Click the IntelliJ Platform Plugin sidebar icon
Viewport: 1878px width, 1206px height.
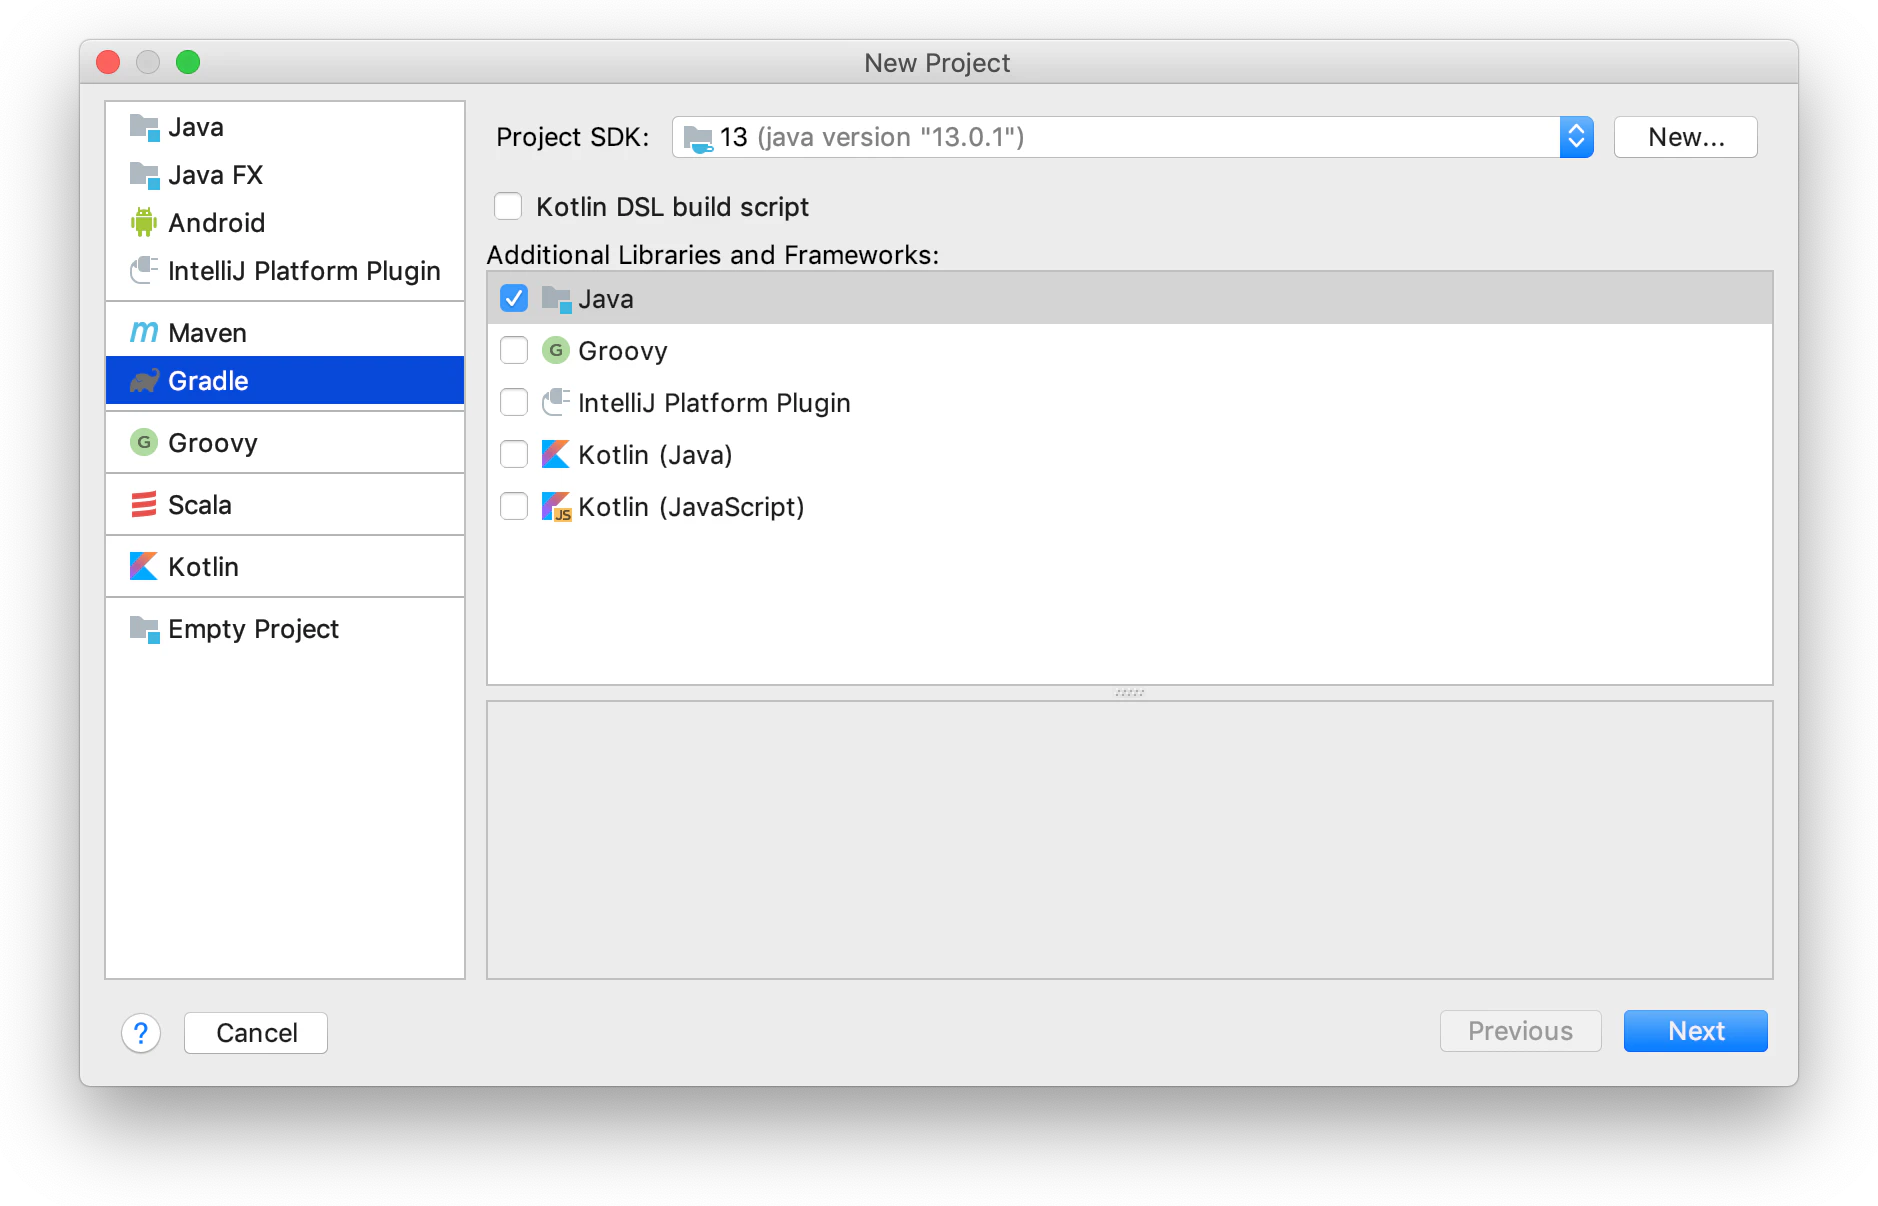pyautogui.click(x=144, y=270)
